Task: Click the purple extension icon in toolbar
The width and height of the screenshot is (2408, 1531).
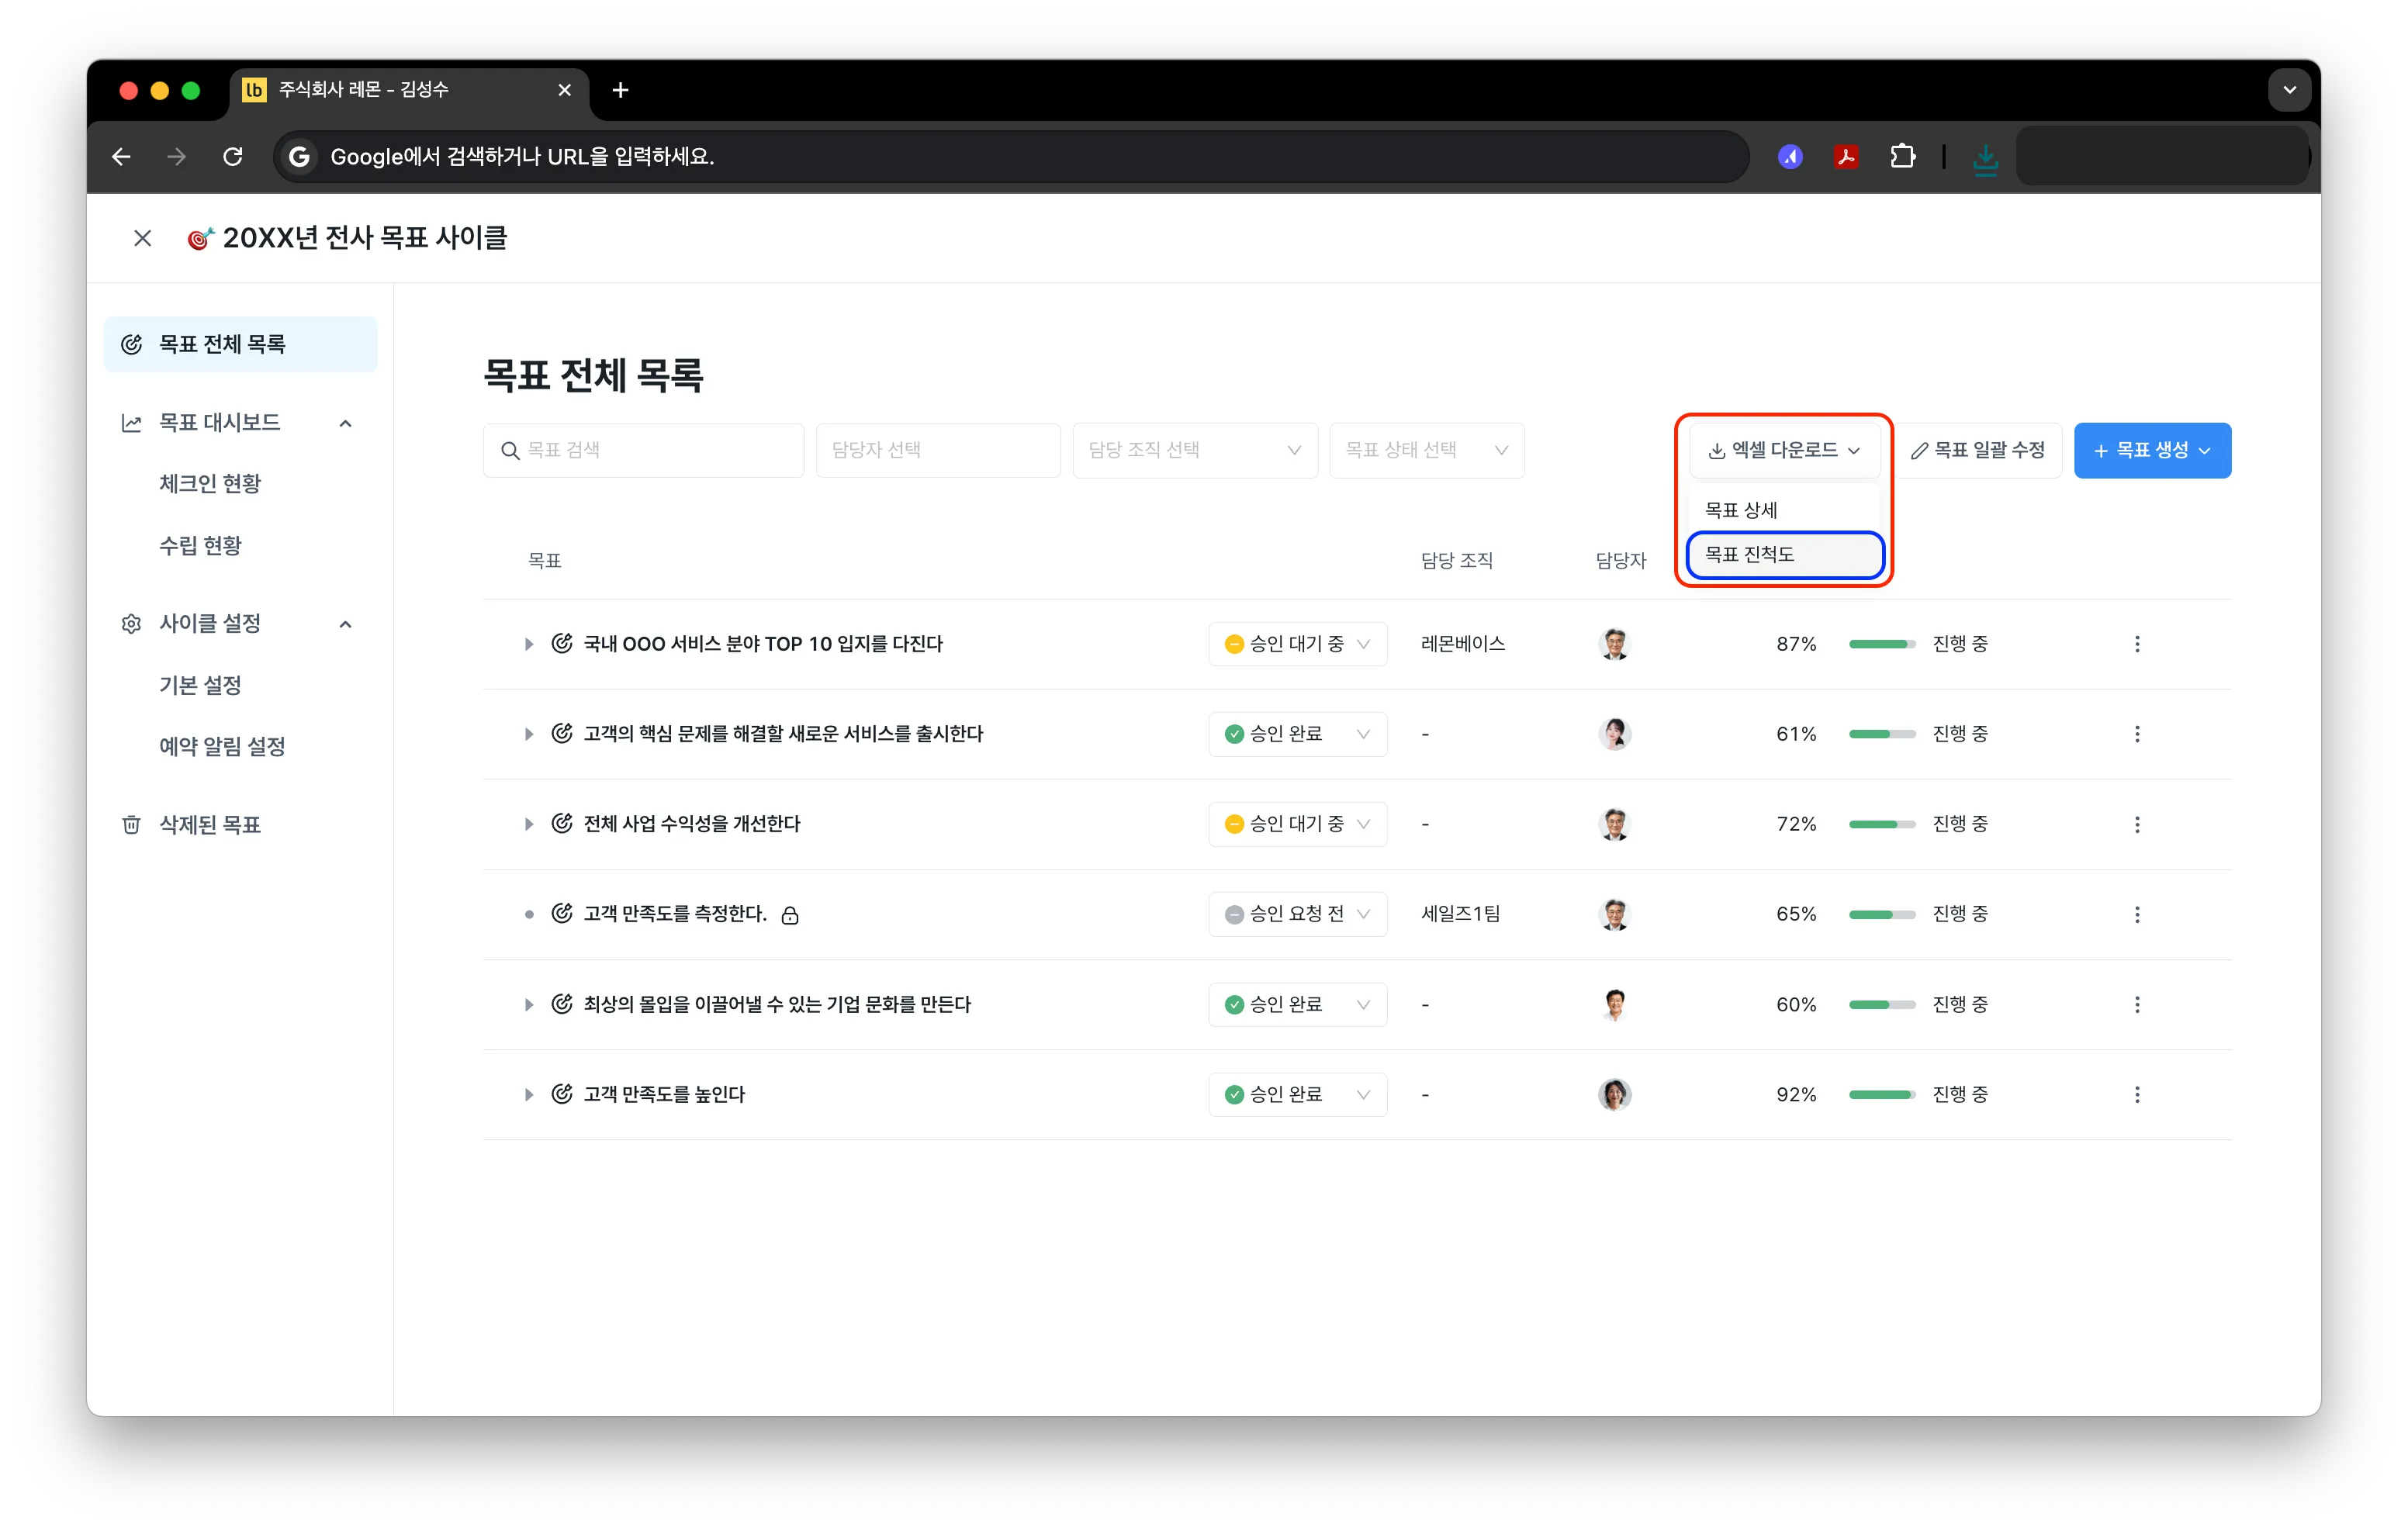Action: click(x=1790, y=157)
